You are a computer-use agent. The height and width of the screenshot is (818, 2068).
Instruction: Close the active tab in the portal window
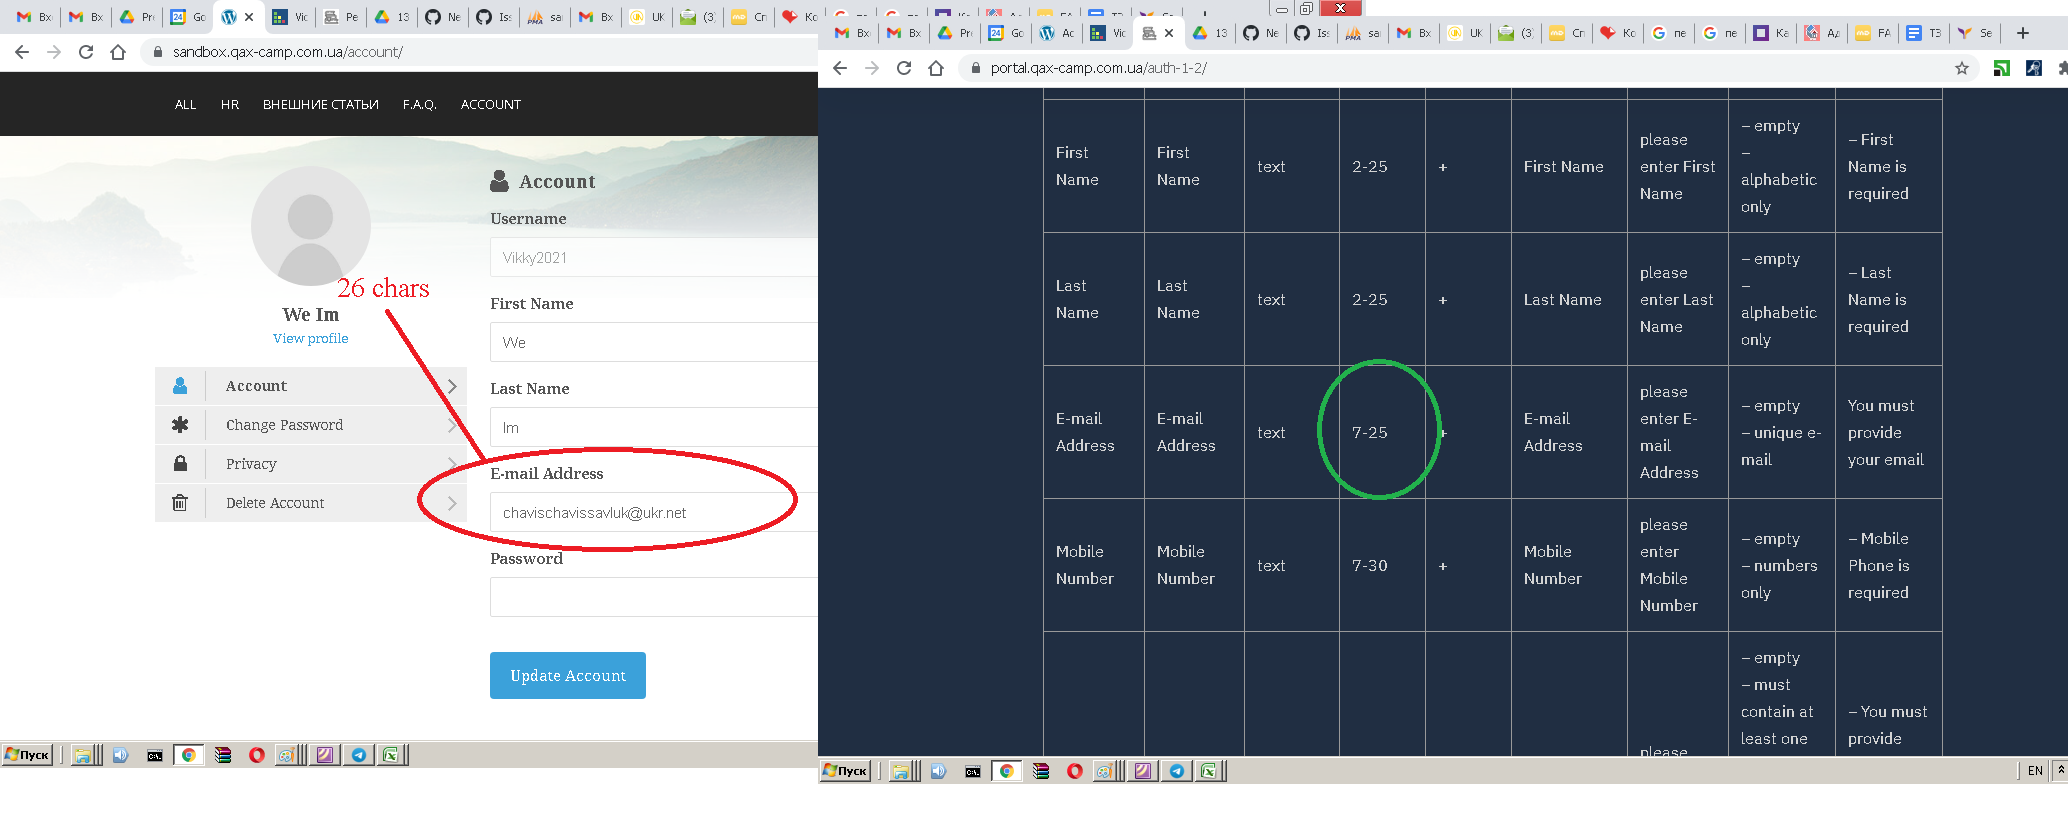[x=1169, y=33]
